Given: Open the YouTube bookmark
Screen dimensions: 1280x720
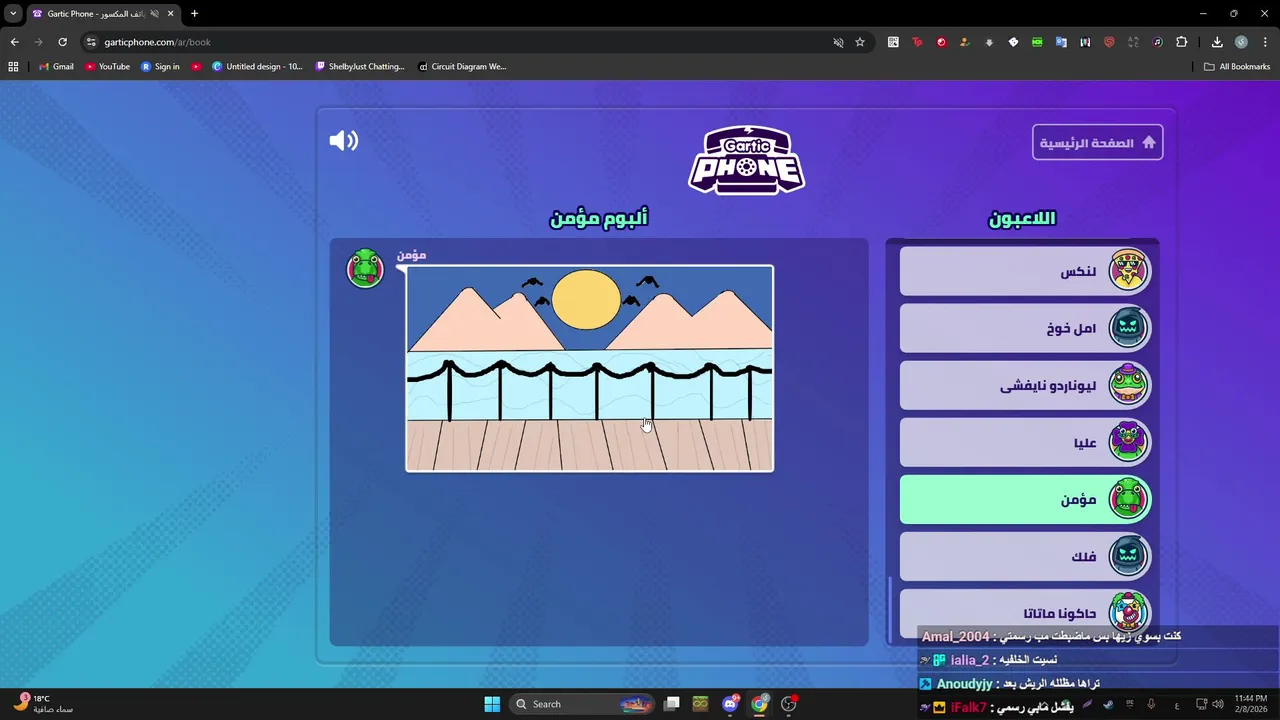Looking at the screenshot, I should point(107,67).
